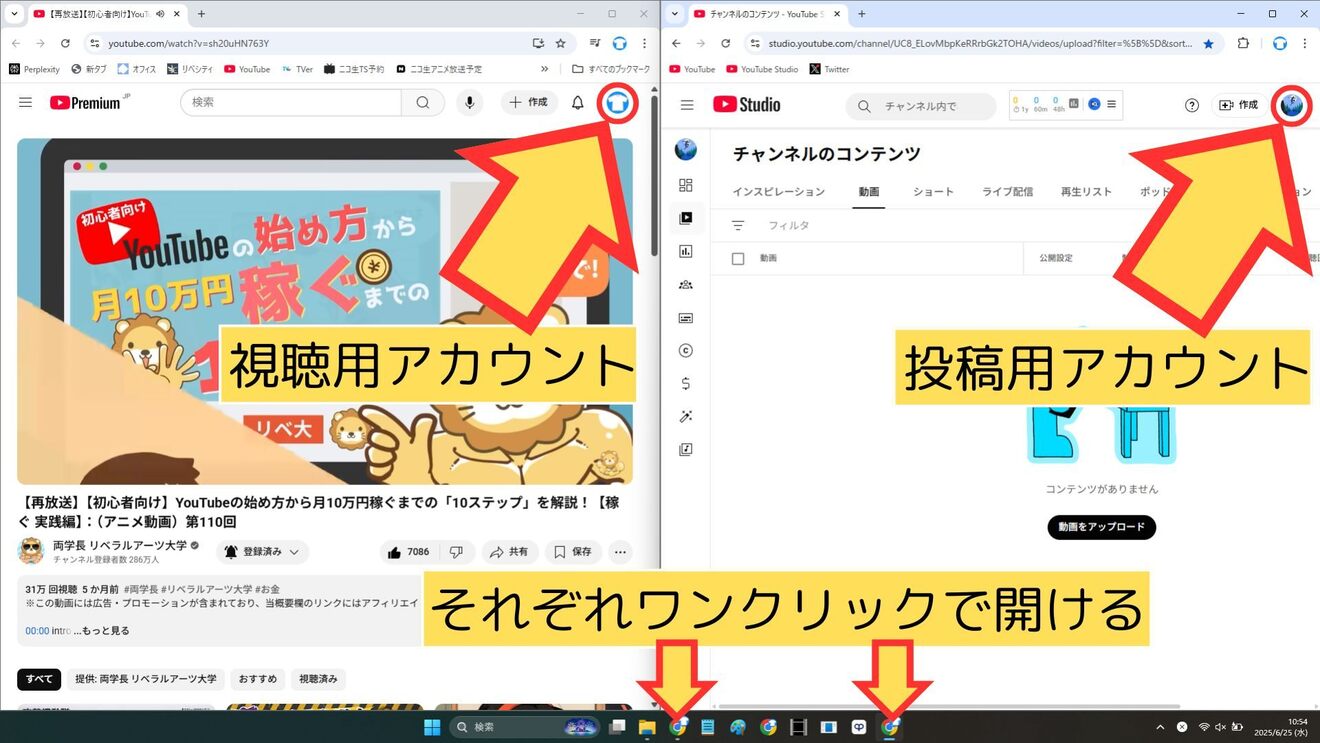Click the 共有 share button

click(x=510, y=552)
